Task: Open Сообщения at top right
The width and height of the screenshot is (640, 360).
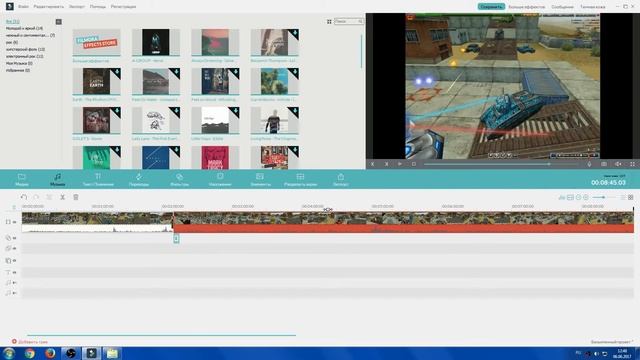Action: (562, 7)
